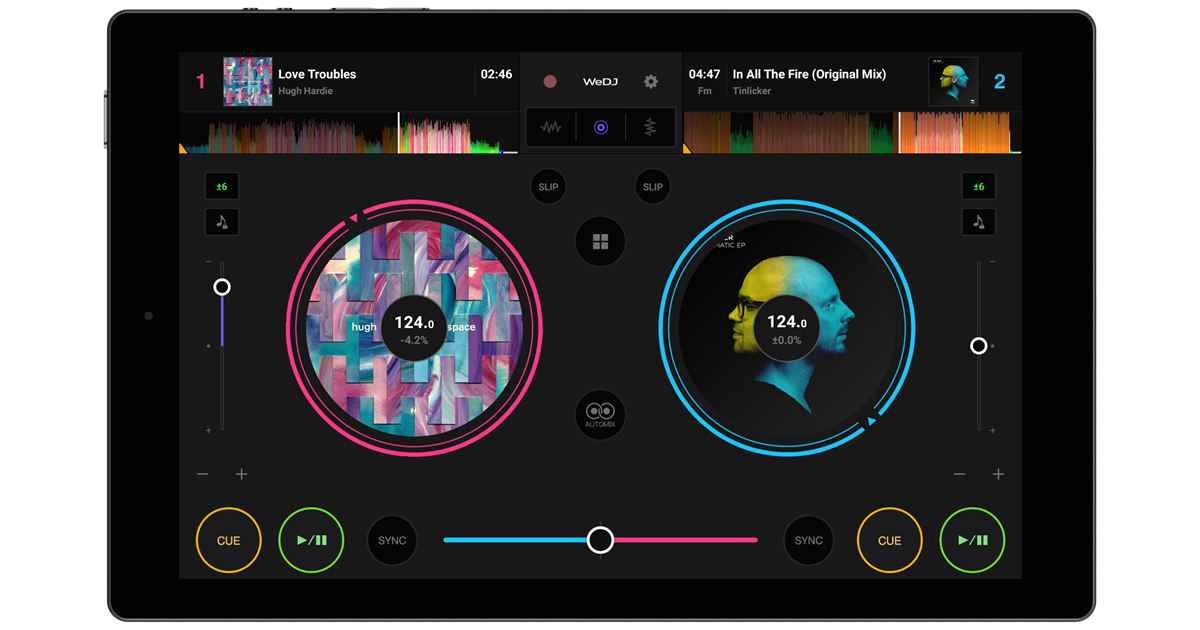Viewport: 1200px width, 630px height.
Task: Open tempo range ±6 selector on deck 1
Action: pyautogui.click(x=221, y=186)
